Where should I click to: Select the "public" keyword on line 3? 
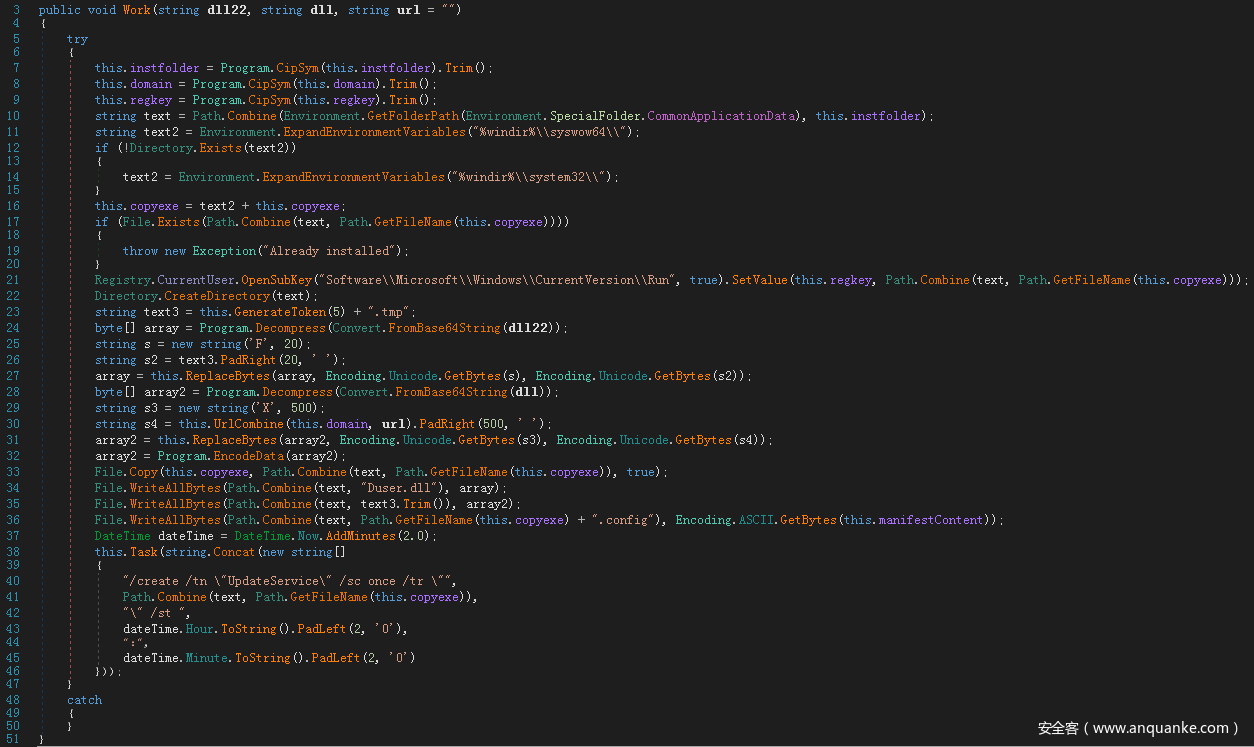(x=60, y=10)
